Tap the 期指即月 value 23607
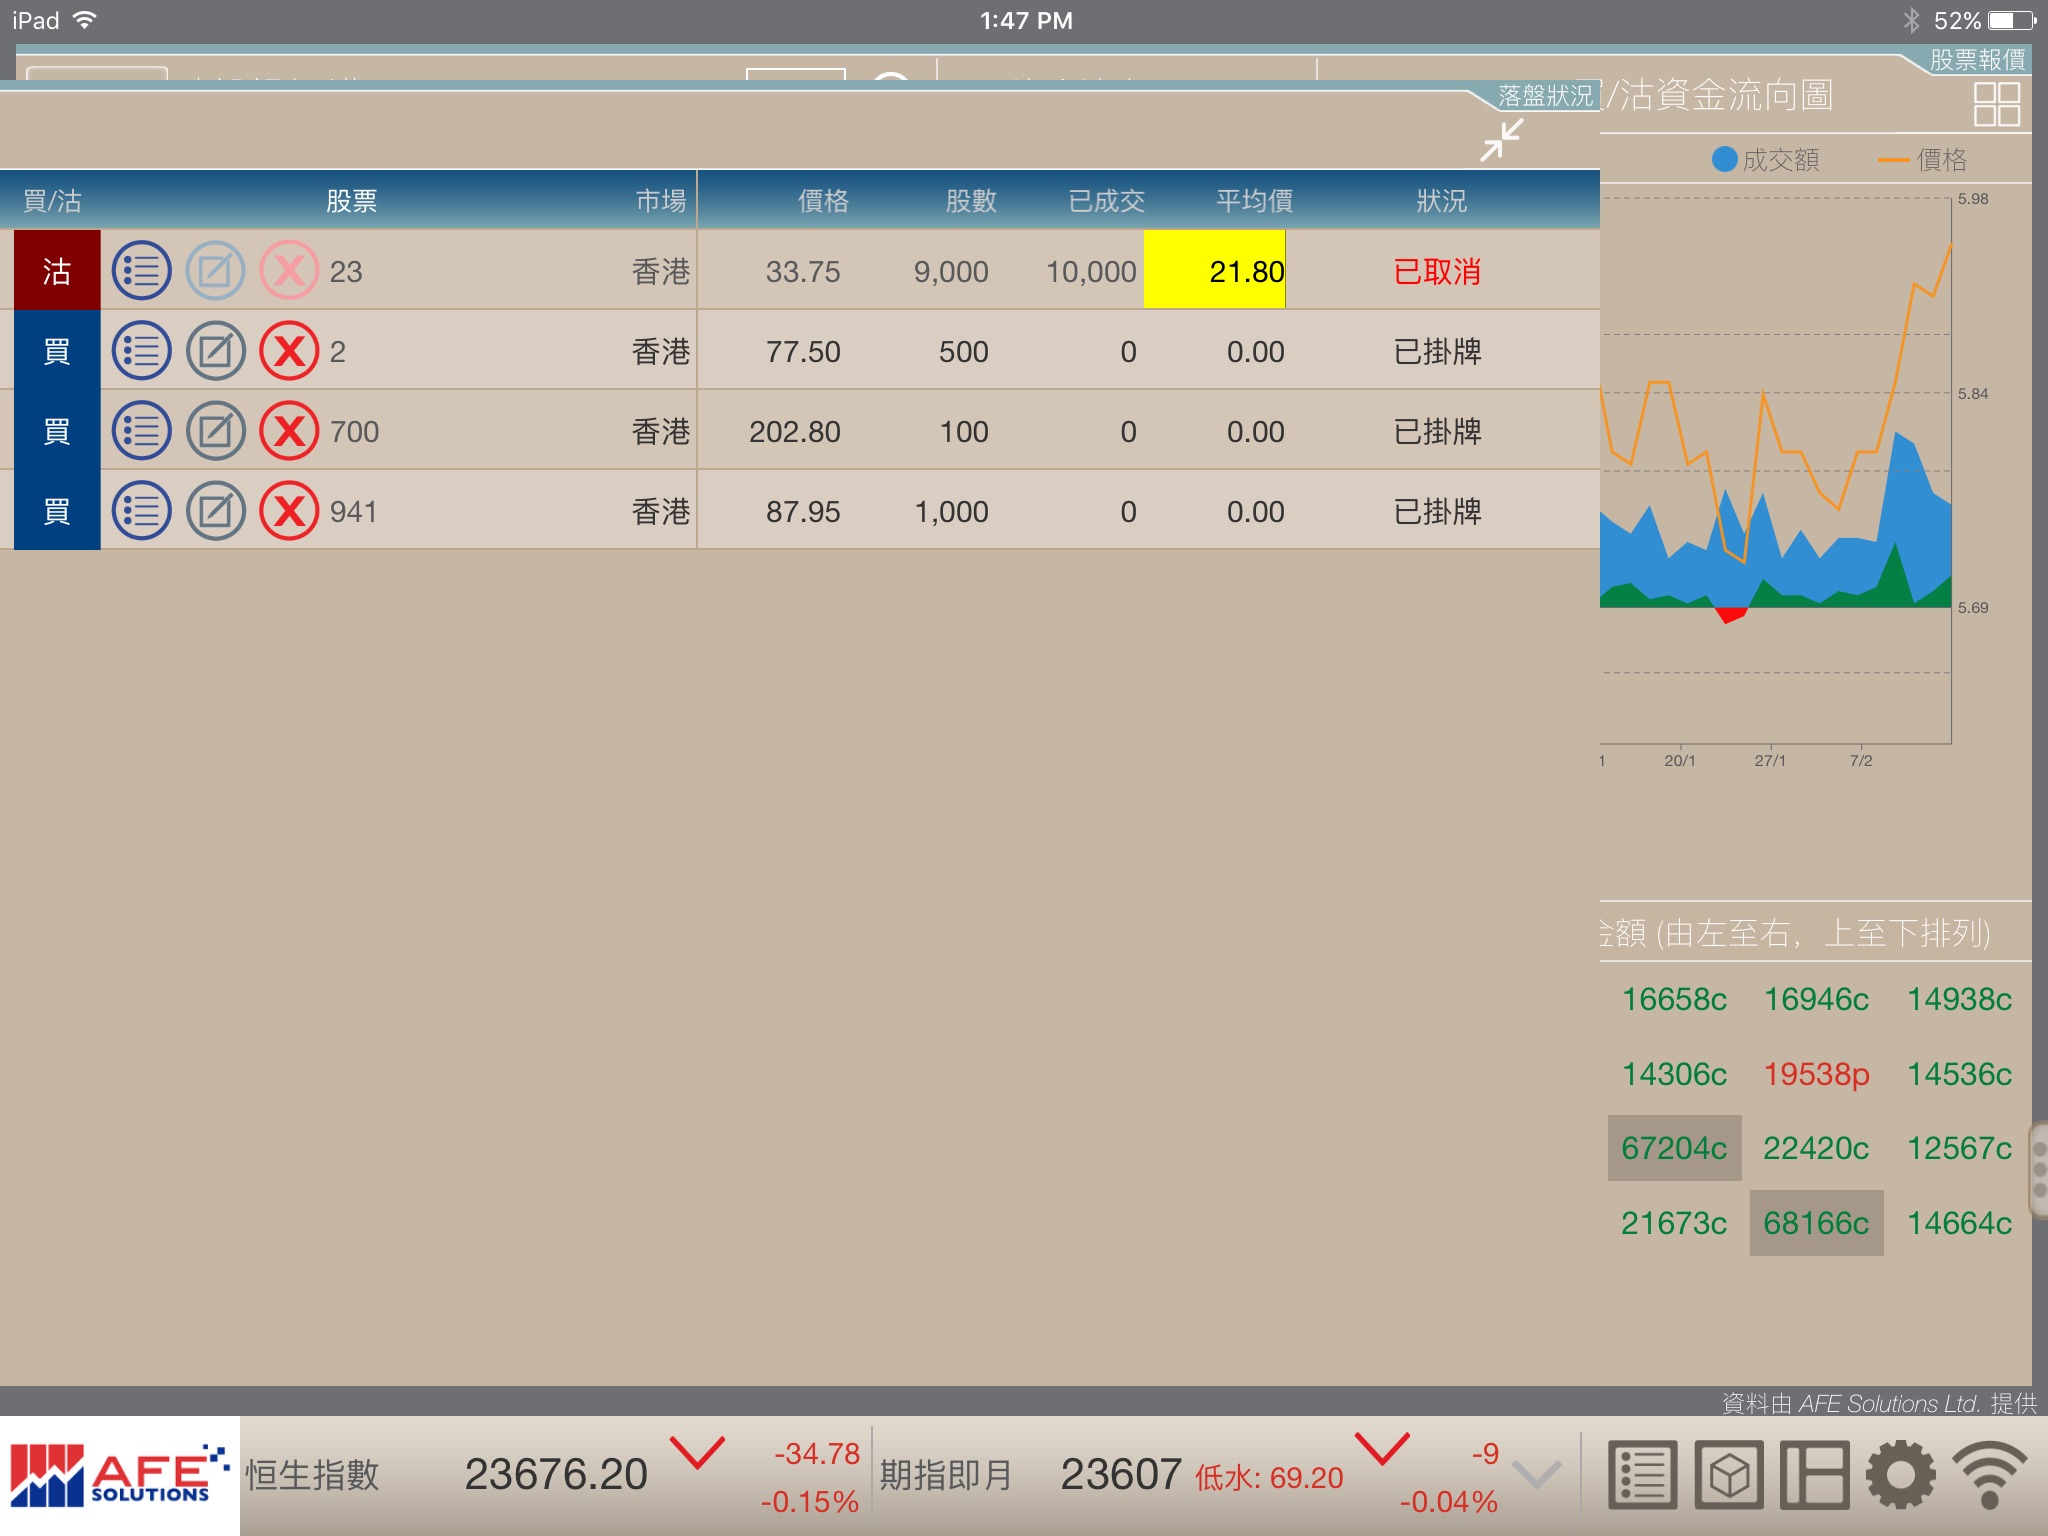The width and height of the screenshot is (2048, 1536). (x=1121, y=1475)
